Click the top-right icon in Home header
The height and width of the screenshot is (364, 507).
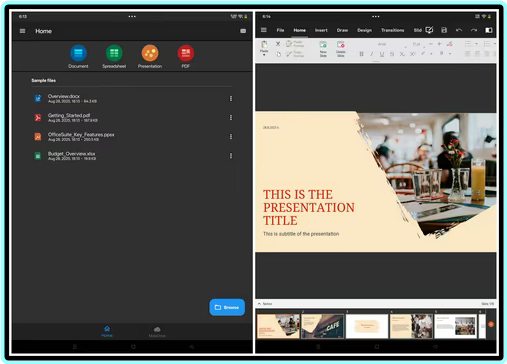[x=243, y=31]
